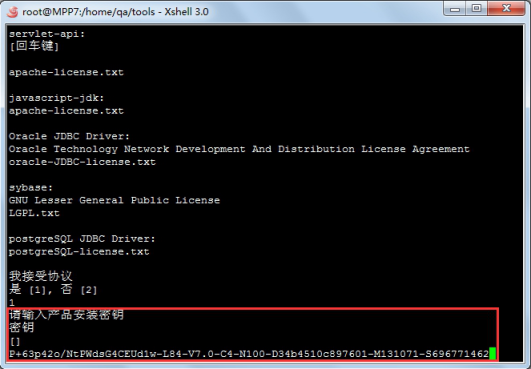
Task: Close the Xshell 3.0 window
Action: coord(506,9)
